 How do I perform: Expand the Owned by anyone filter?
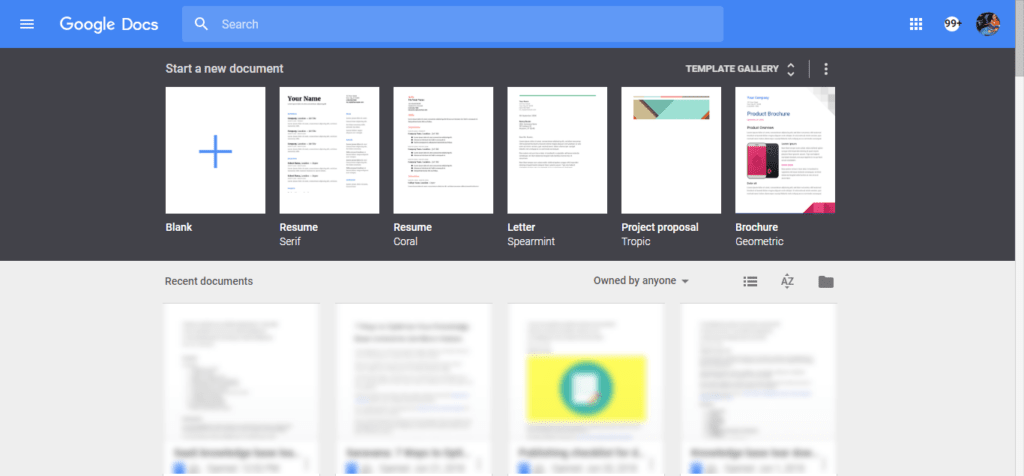coord(641,281)
